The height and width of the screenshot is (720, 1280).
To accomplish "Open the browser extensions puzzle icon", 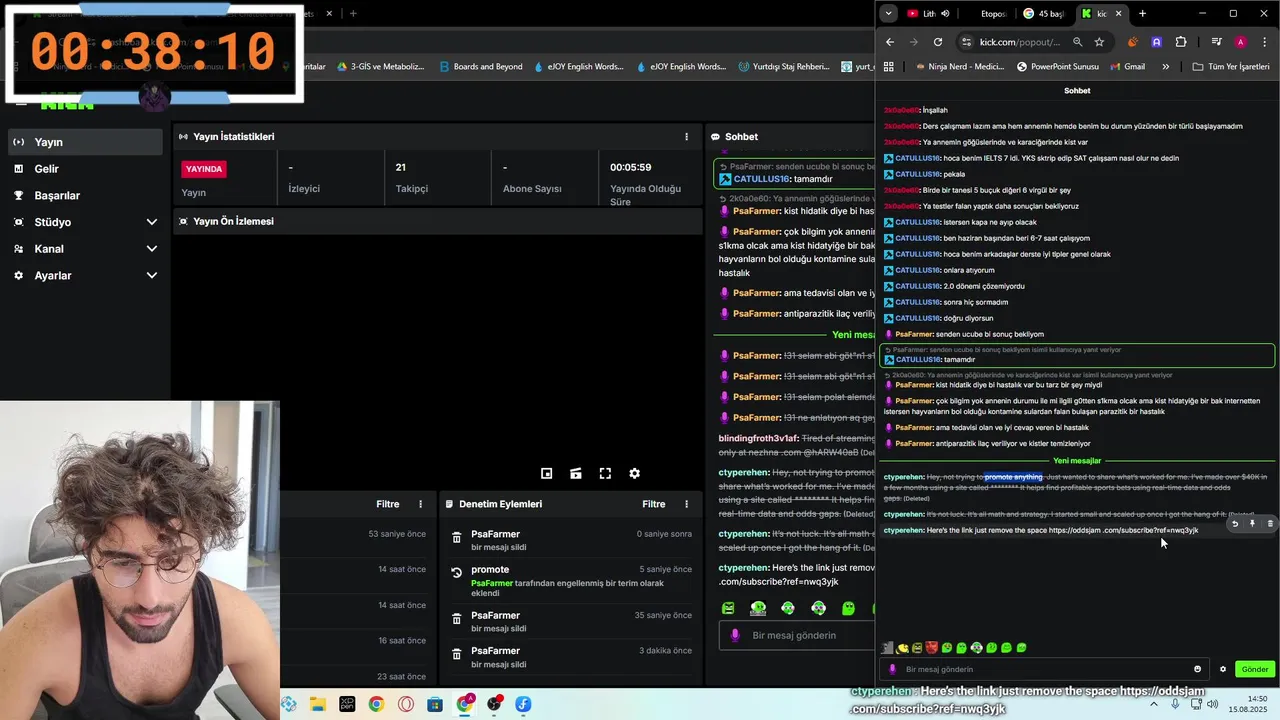I will (x=1181, y=42).
